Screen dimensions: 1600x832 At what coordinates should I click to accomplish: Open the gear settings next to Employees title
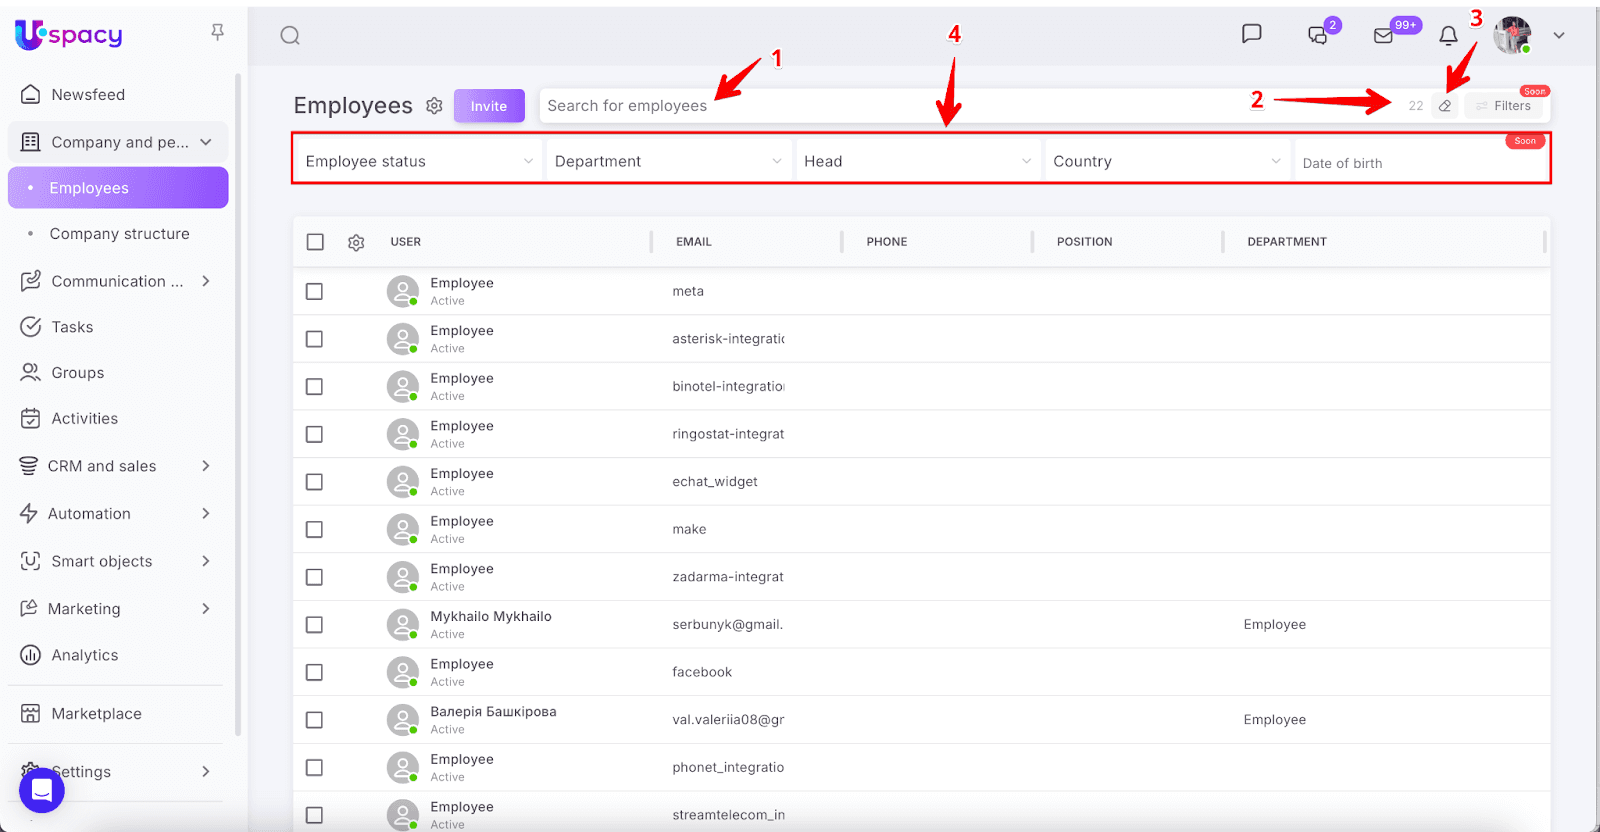434,106
